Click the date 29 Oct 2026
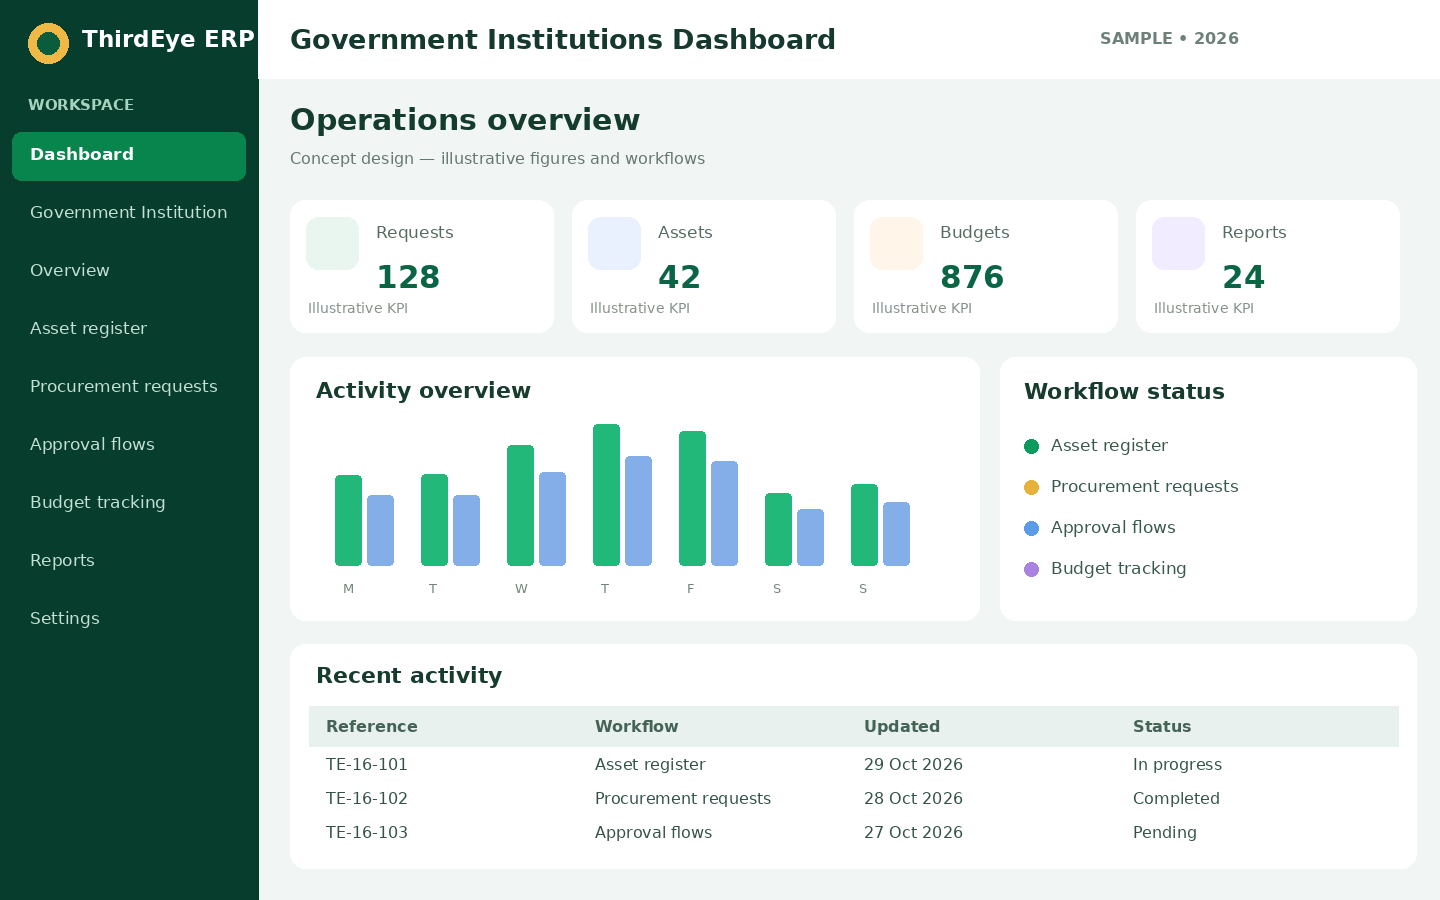This screenshot has height=900, width=1440. [x=913, y=765]
